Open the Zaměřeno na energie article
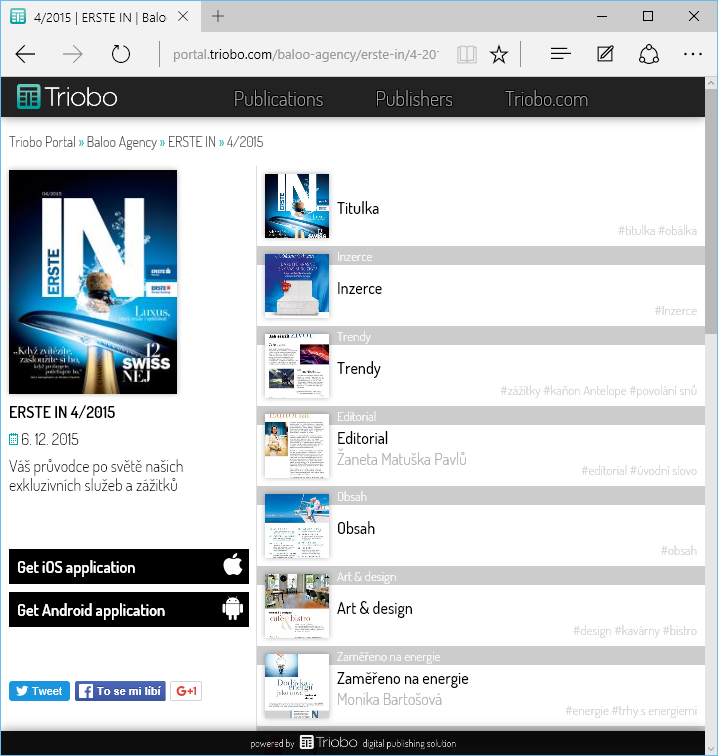This screenshot has width=718, height=756. (403, 678)
